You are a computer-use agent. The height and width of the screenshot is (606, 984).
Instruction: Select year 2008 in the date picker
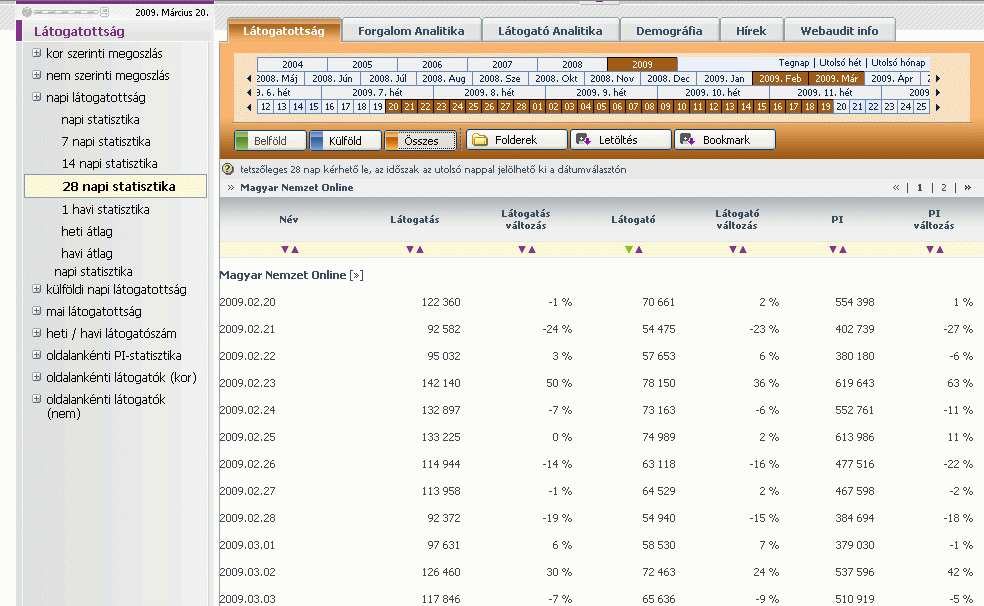point(572,64)
